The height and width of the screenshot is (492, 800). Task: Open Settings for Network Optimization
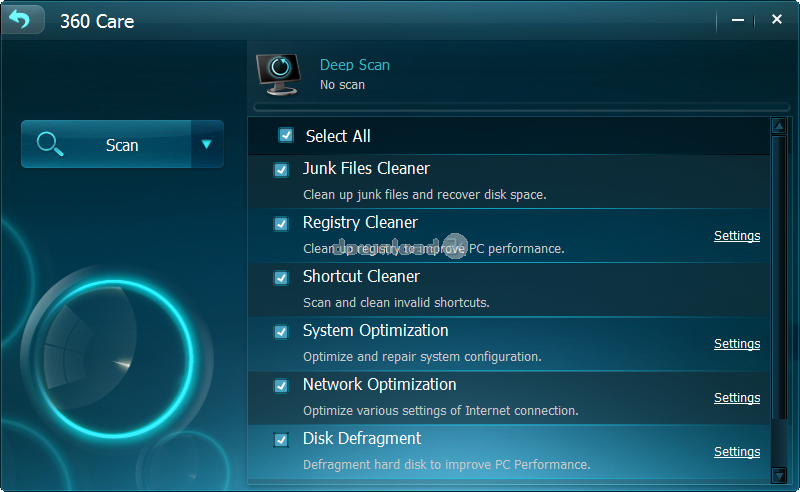(x=737, y=398)
